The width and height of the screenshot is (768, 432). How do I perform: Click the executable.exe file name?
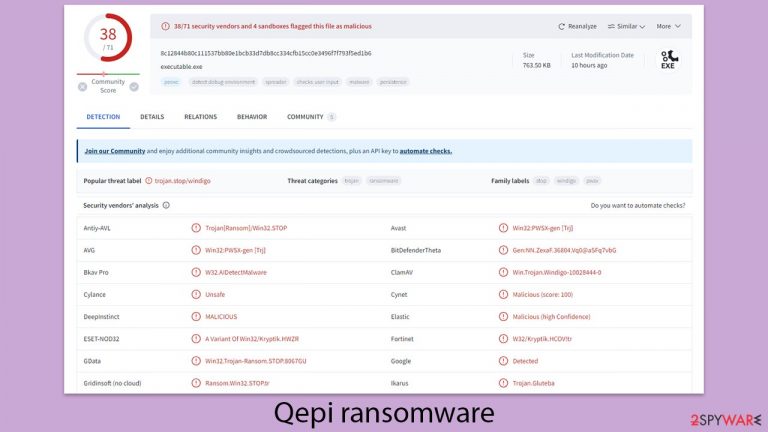coord(181,67)
